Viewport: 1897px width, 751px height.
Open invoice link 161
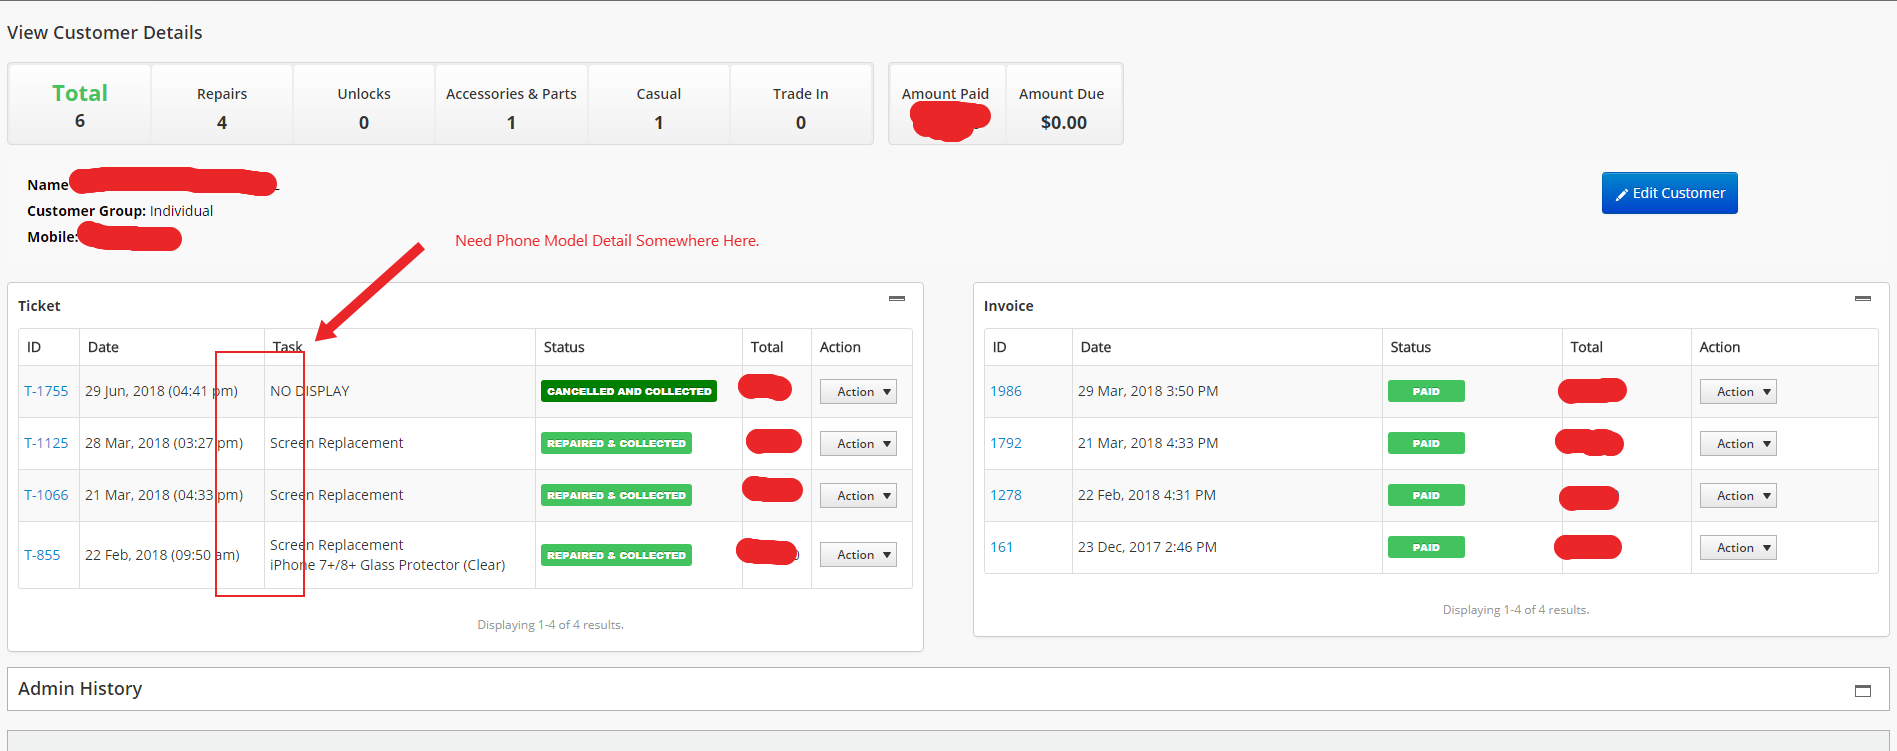pos(1002,547)
